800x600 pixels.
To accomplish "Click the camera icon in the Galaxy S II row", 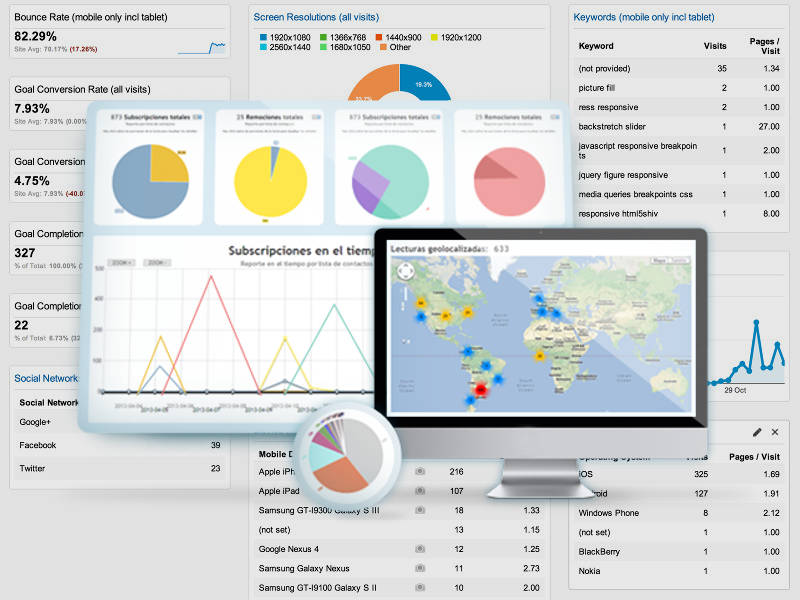I will [x=420, y=588].
